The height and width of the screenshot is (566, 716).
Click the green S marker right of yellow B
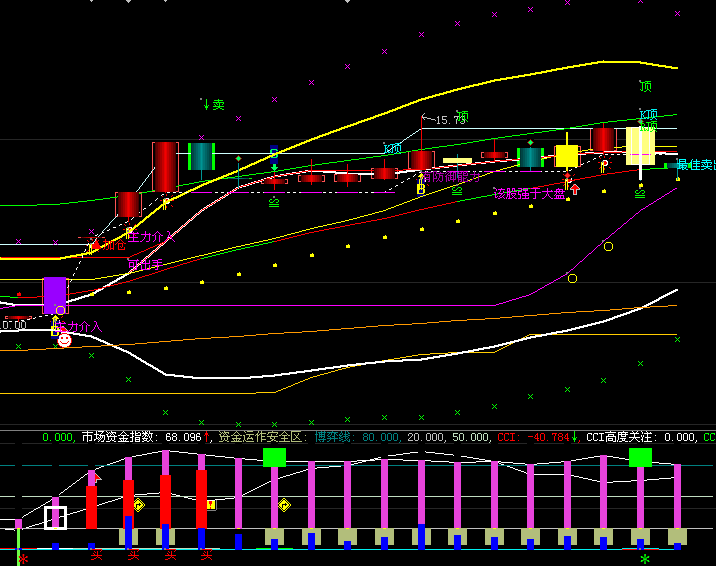tap(457, 191)
